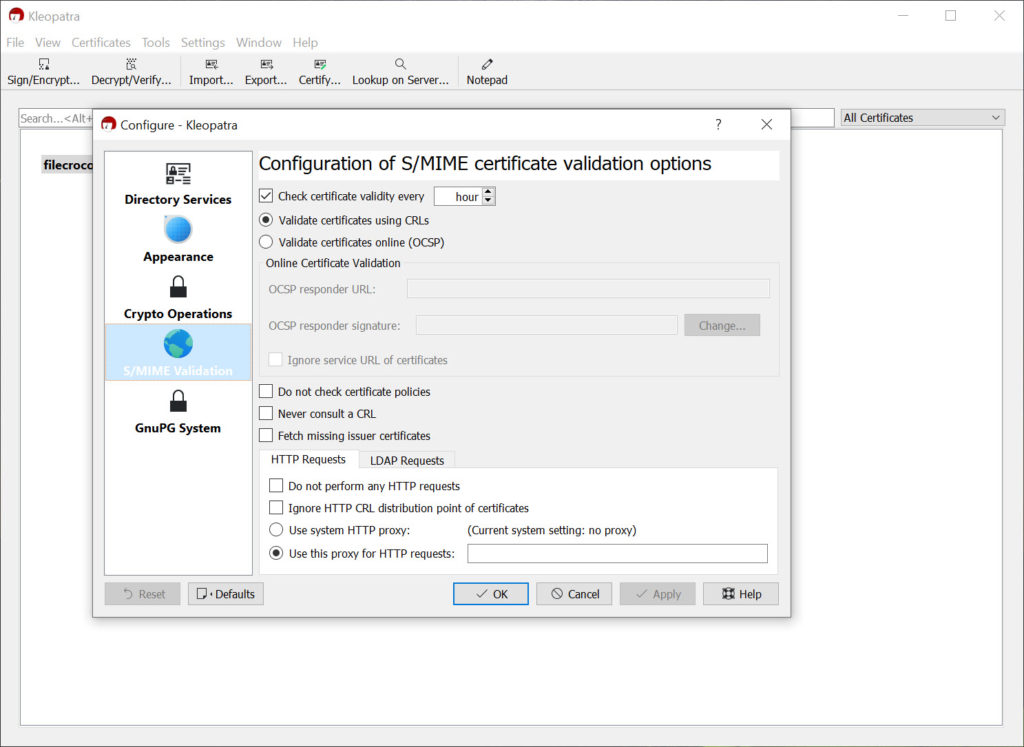Close the Configure dialog with X
Image resolution: width=1024 pixels, height=747 pixels.
[x=766, y=124]
